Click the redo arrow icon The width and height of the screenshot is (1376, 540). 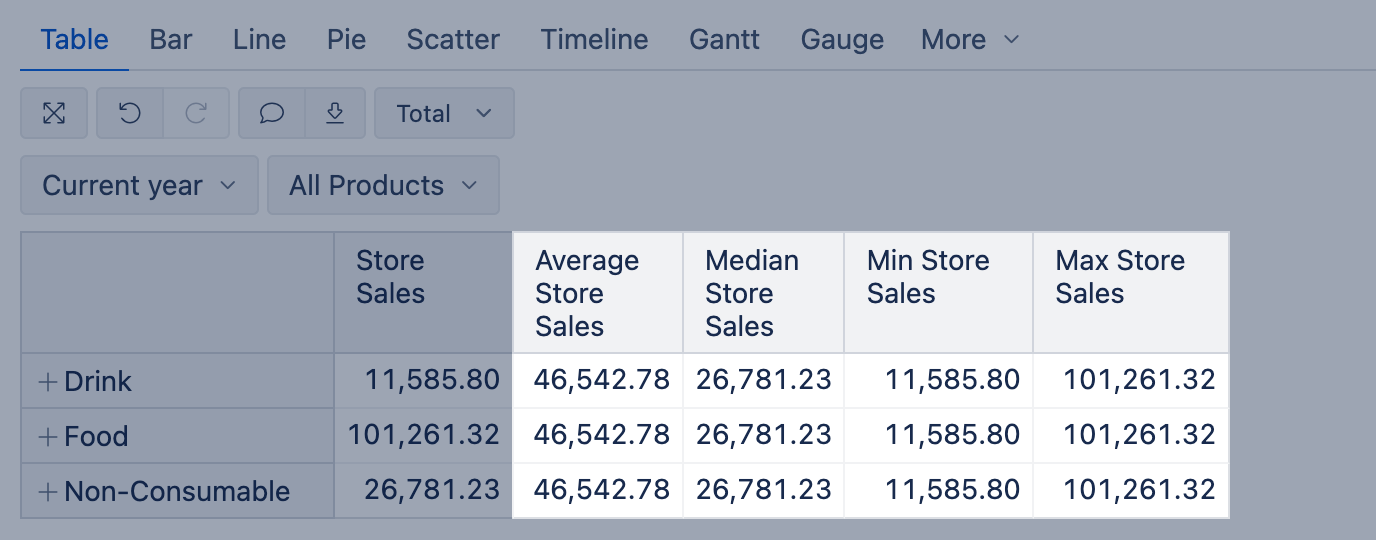pos(196,113)
